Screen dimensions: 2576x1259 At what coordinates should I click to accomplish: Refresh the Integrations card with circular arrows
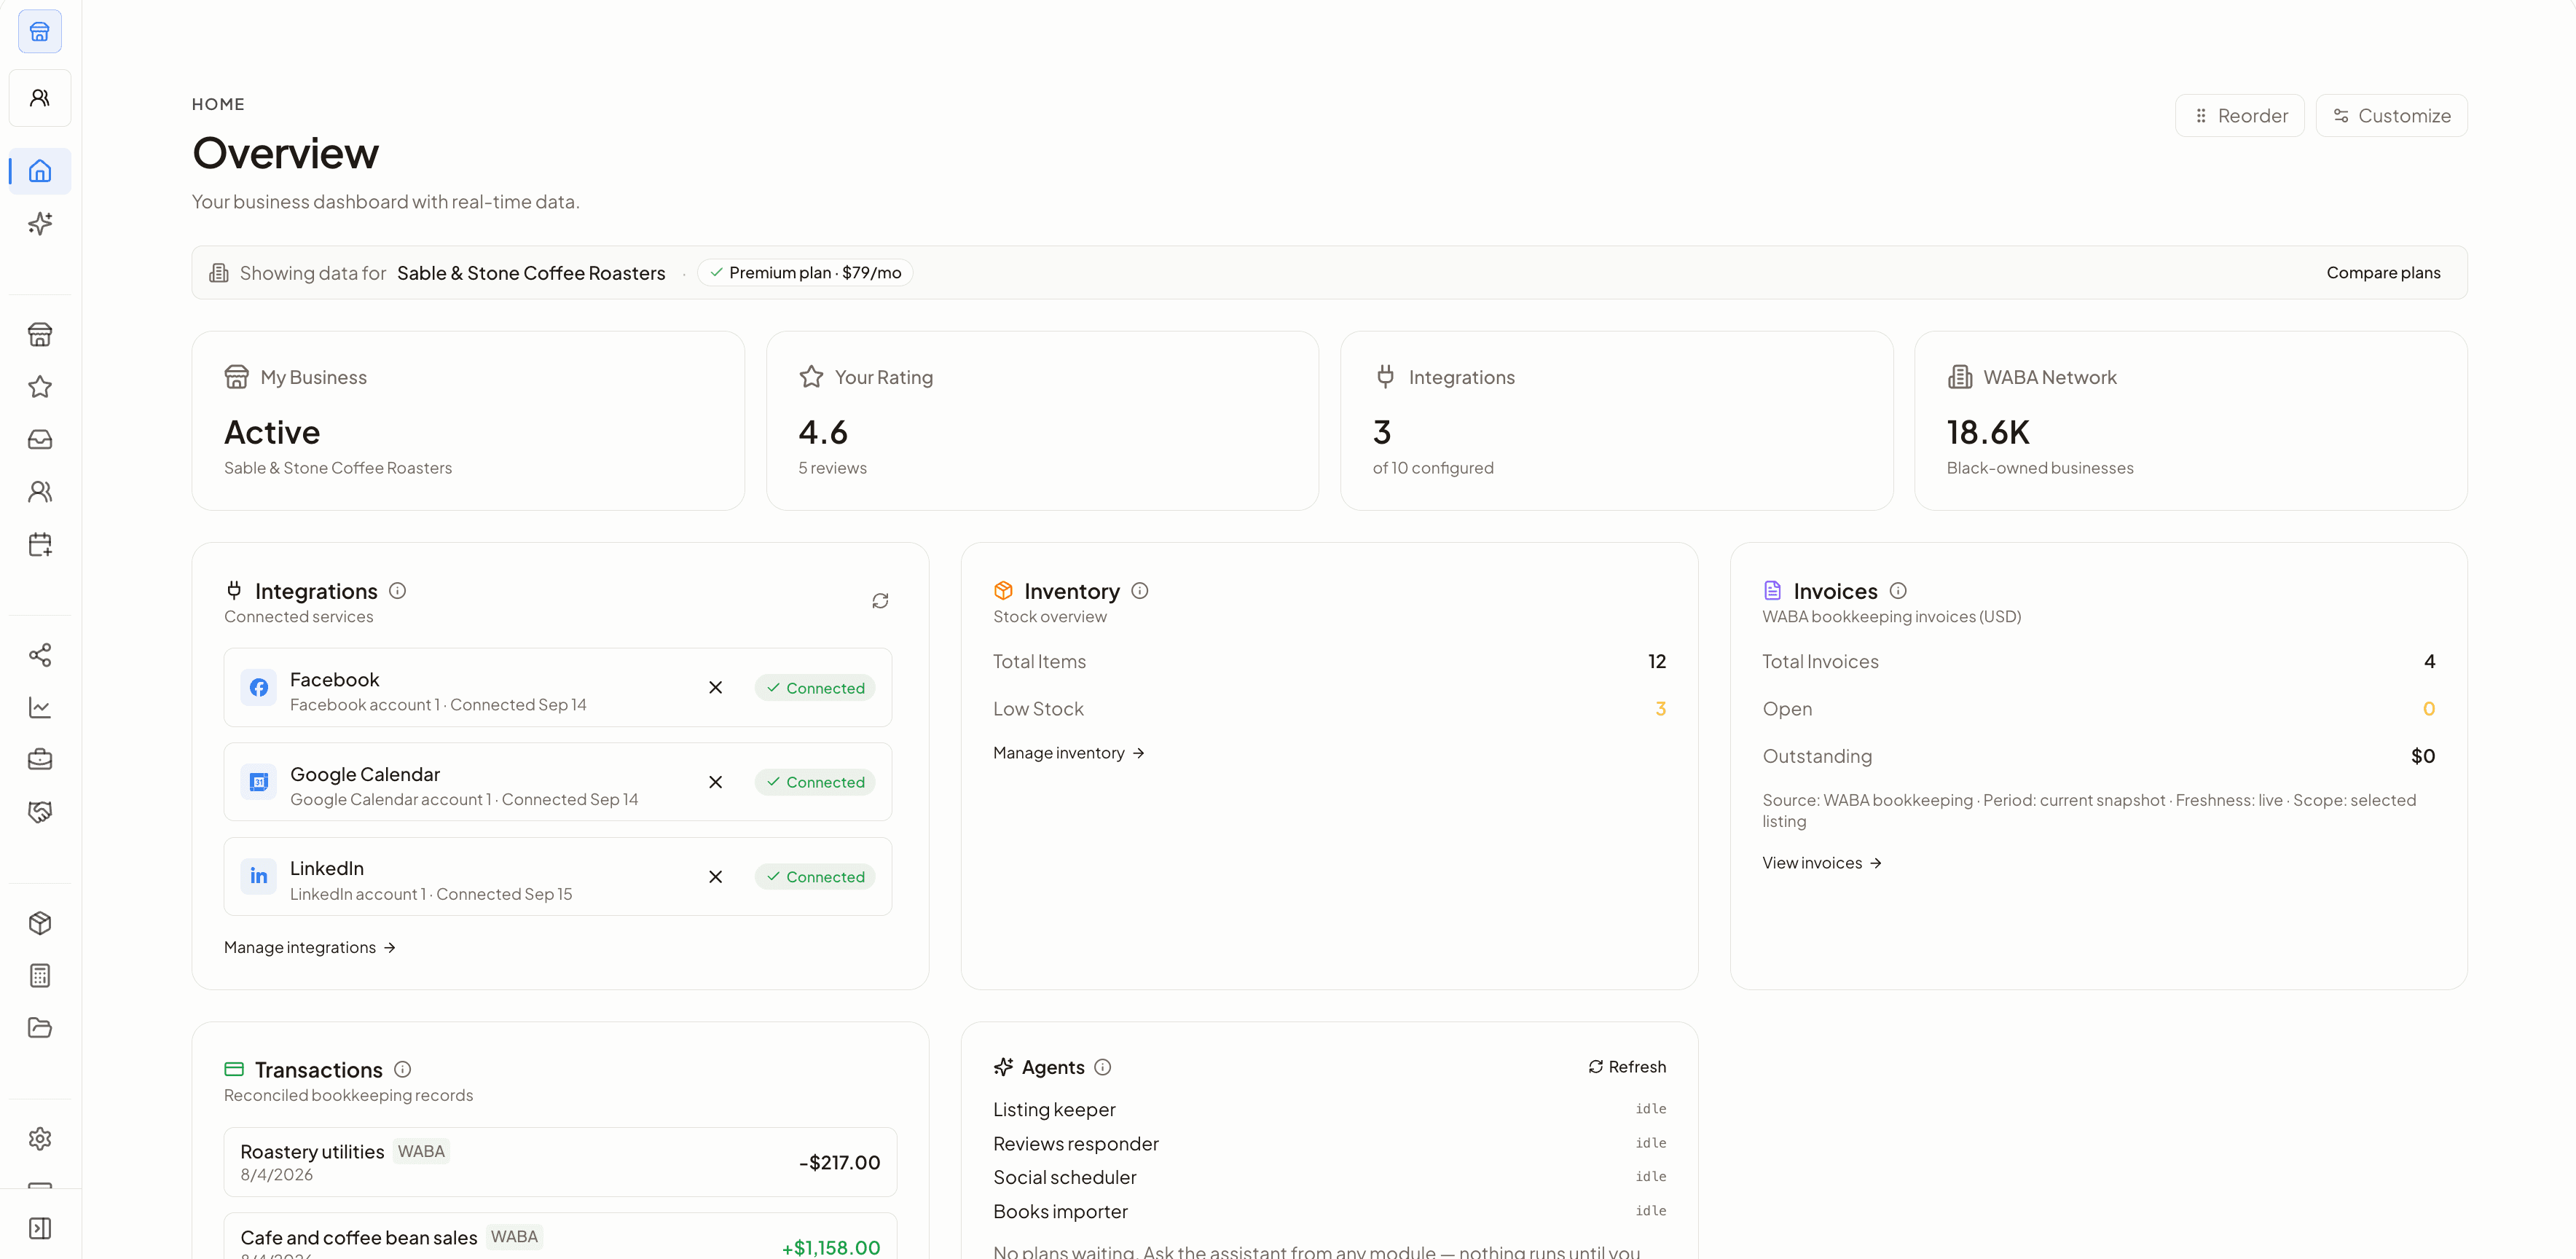[x=880, y=601]
